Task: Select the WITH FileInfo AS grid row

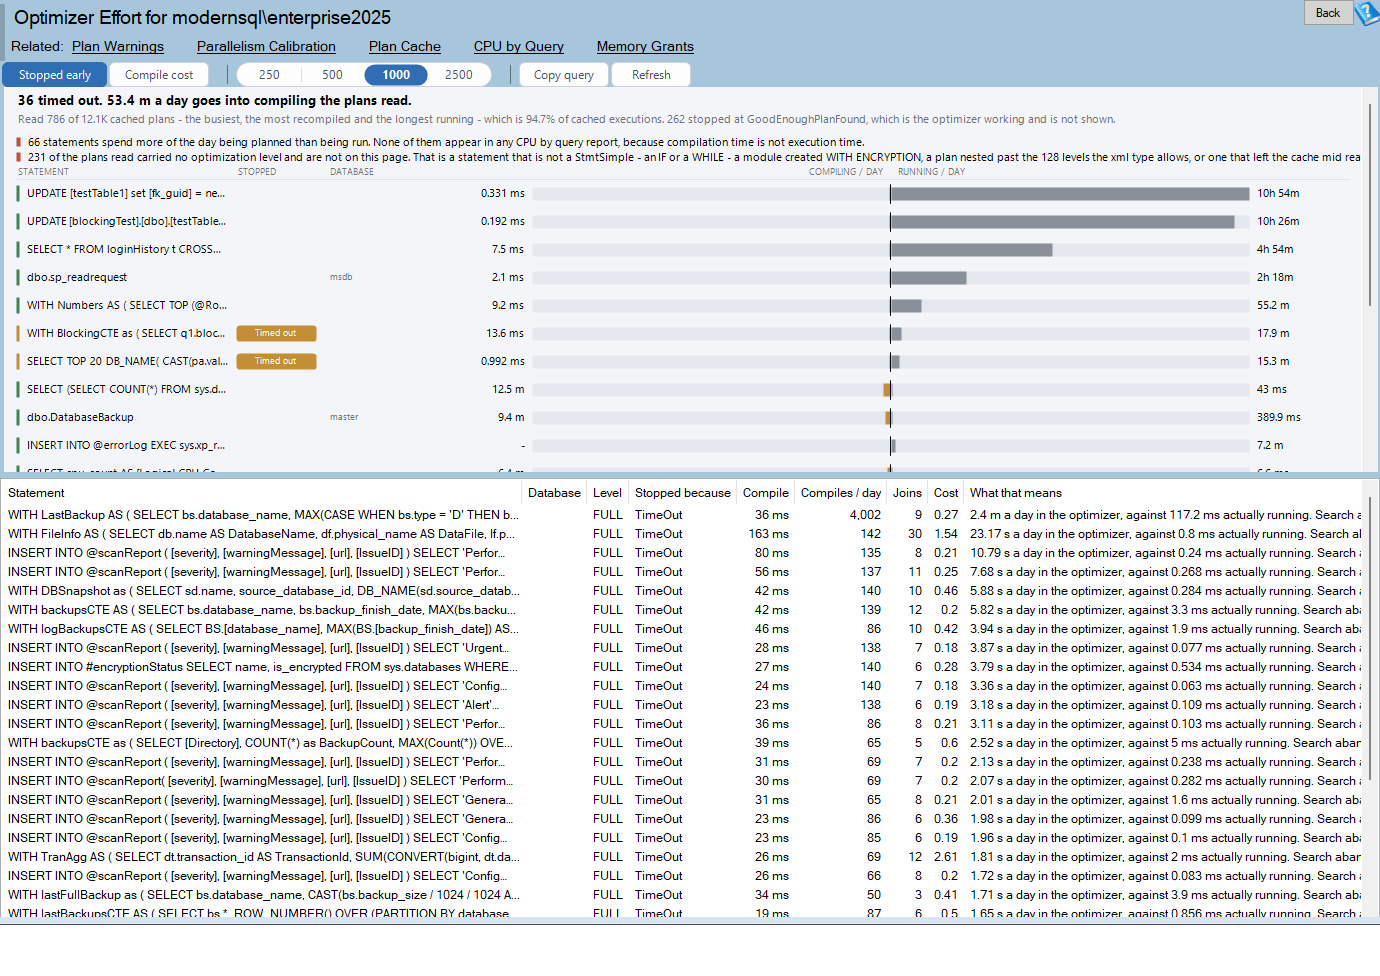Action: pos(683,534)
